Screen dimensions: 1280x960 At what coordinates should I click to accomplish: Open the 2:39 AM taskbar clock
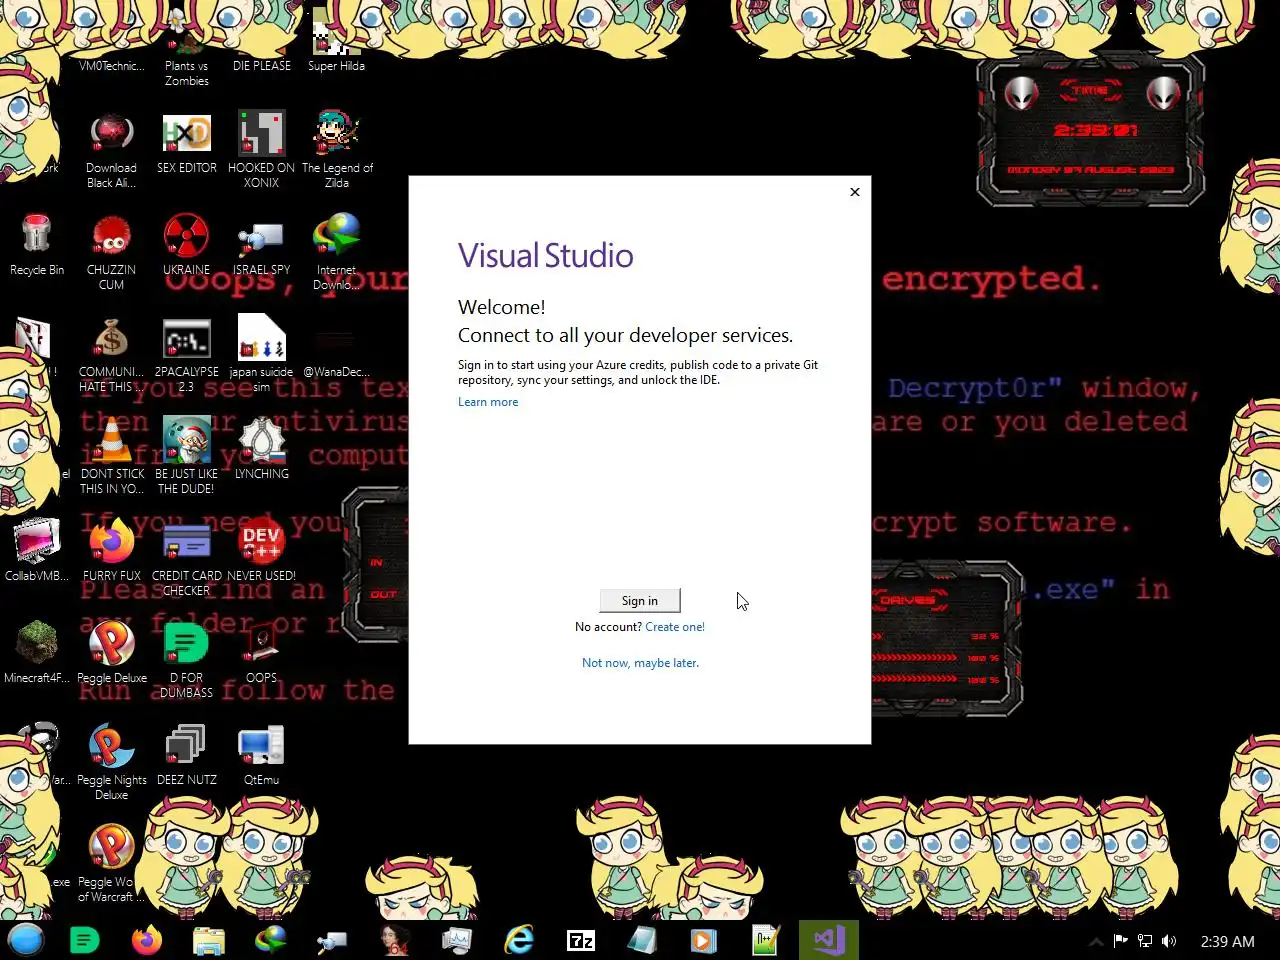(1227, 941)
